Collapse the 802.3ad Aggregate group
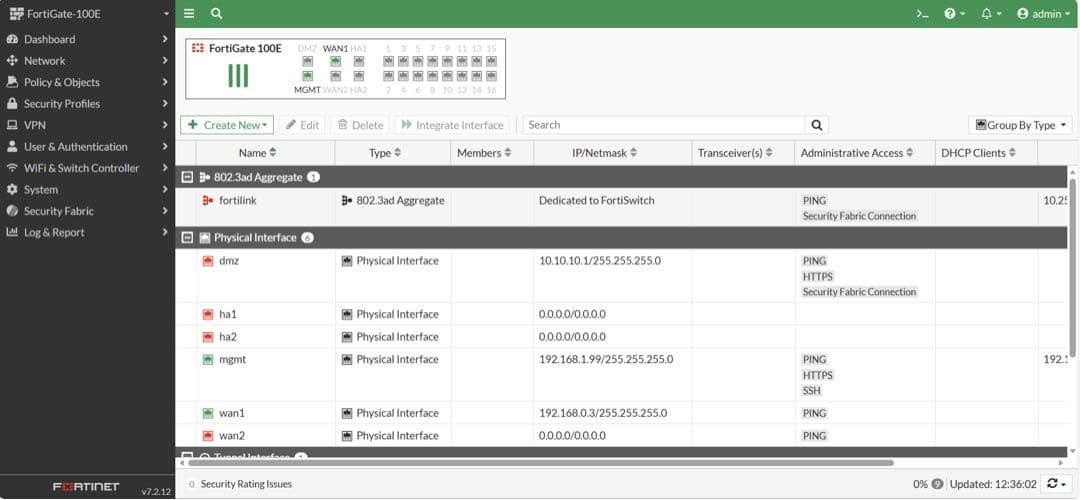This screenshot has width=1080, height=500. [x=186, y=177]
